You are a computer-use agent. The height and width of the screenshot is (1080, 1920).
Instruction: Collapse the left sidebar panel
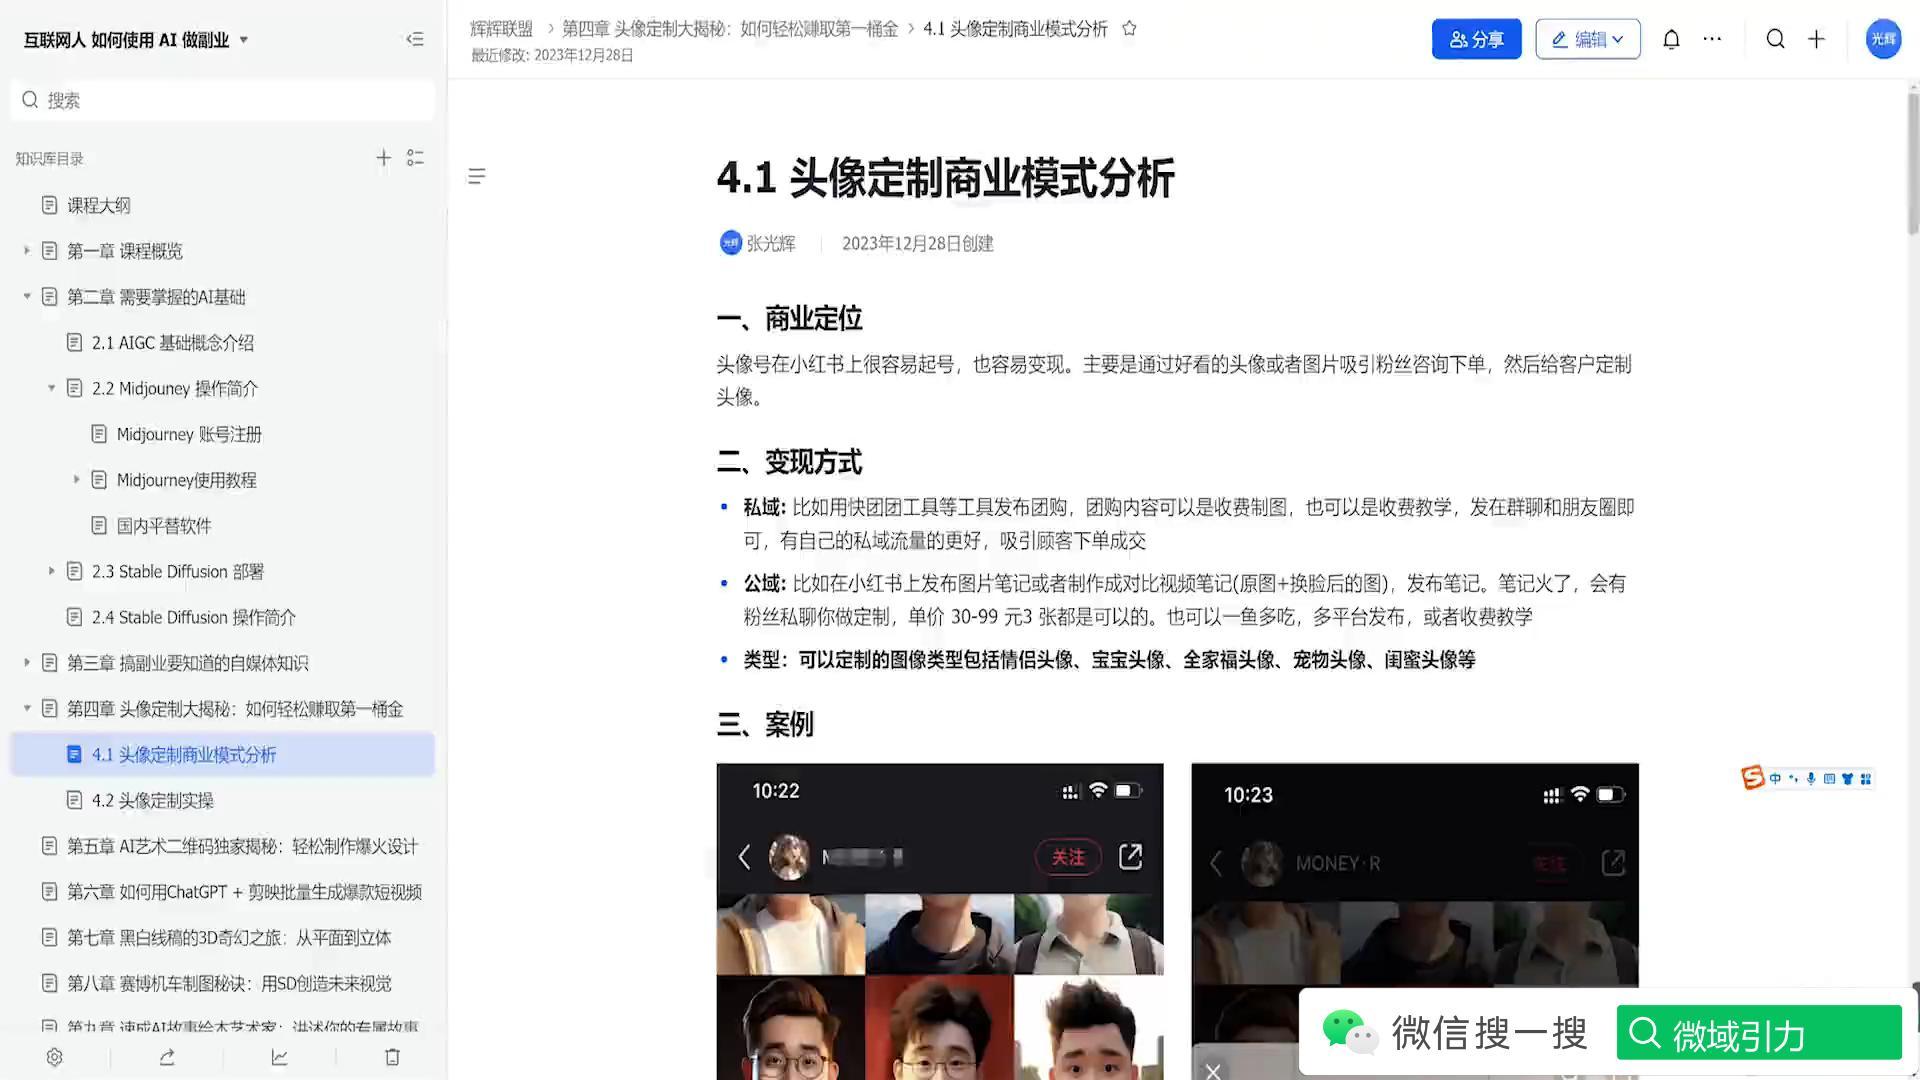[x=415, y=39]
